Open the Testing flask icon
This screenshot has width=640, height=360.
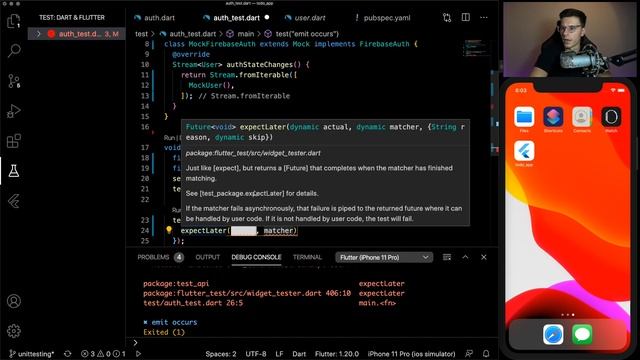14,171
